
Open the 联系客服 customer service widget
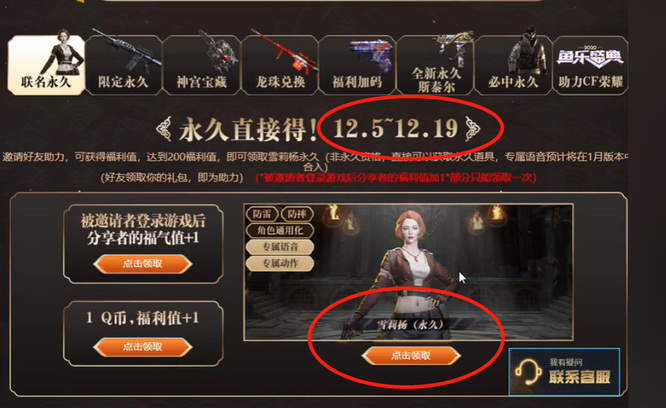(564, 372)
